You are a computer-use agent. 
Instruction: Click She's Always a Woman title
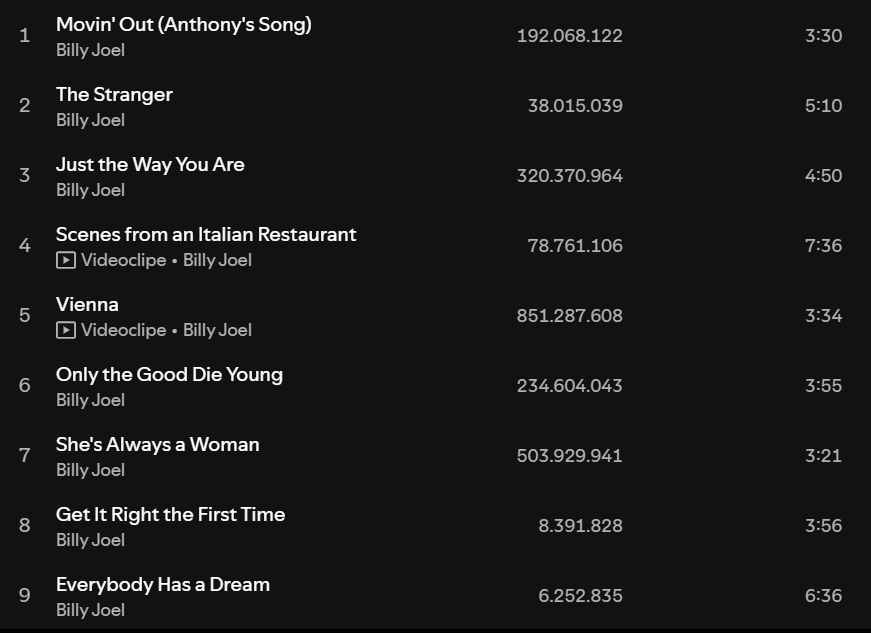(x=158, y=444)
